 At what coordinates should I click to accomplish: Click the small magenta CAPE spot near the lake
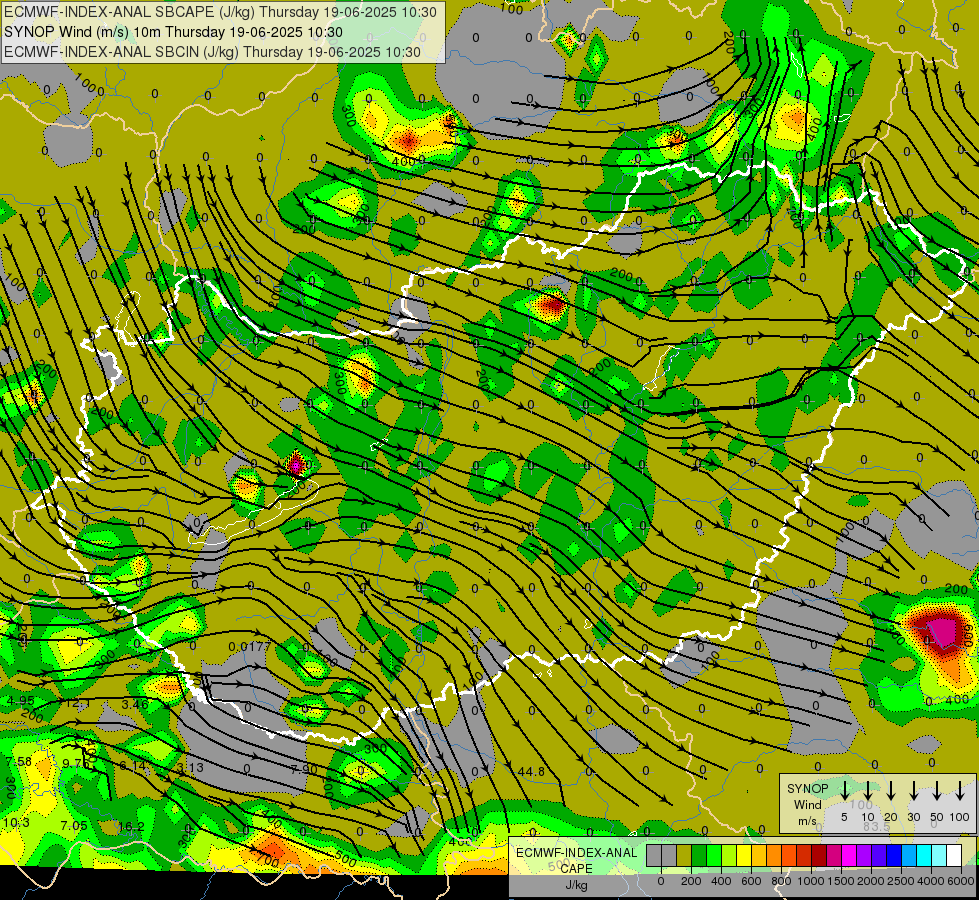[296, 464]
